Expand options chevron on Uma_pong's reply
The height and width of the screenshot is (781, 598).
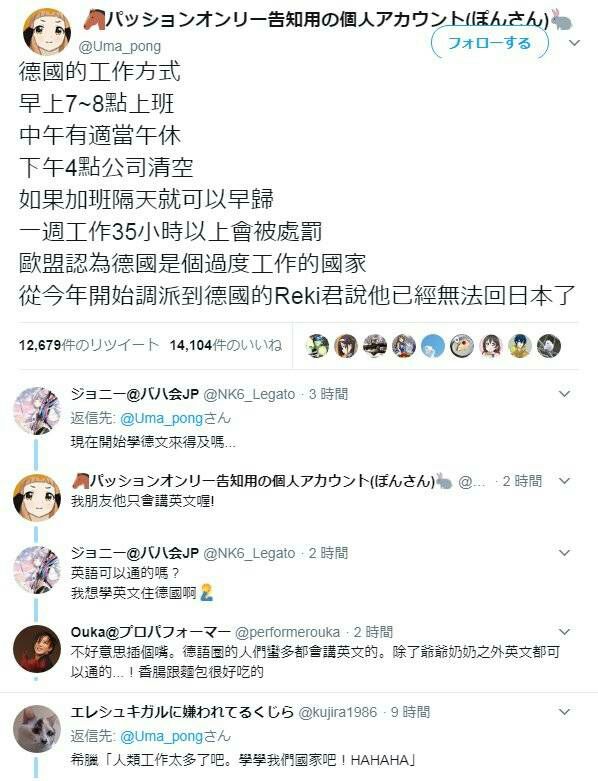(564, 481)
